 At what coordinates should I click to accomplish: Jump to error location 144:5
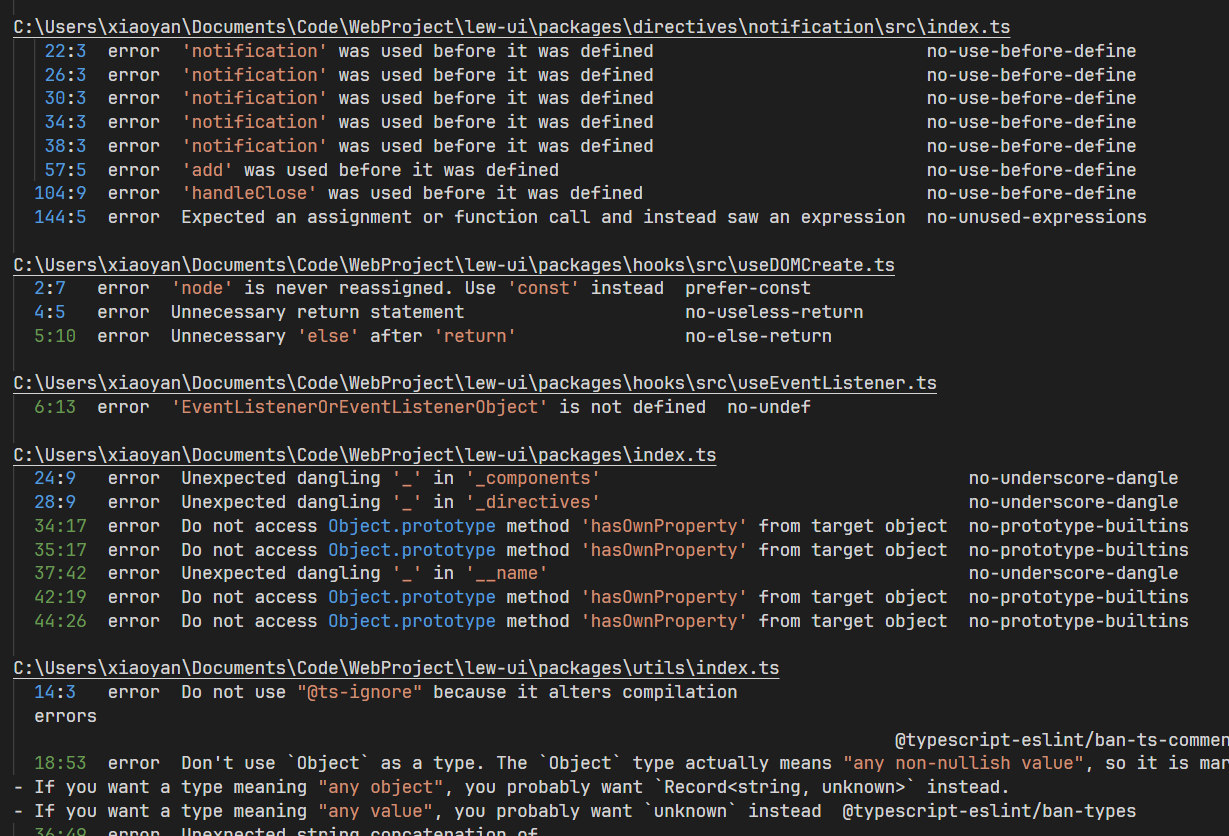pyautogui.click(x=60, y=217)
